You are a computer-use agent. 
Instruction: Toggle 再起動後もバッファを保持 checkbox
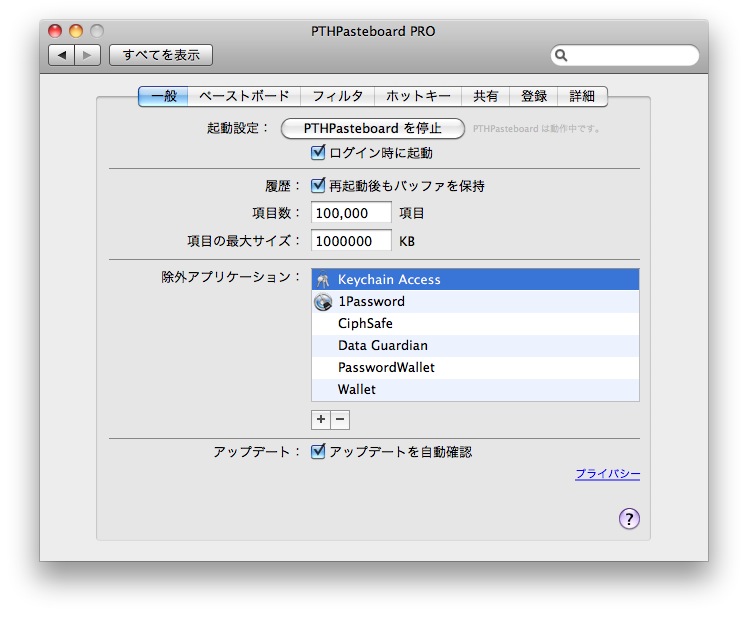pyautogui.click(x=319, y=185)
